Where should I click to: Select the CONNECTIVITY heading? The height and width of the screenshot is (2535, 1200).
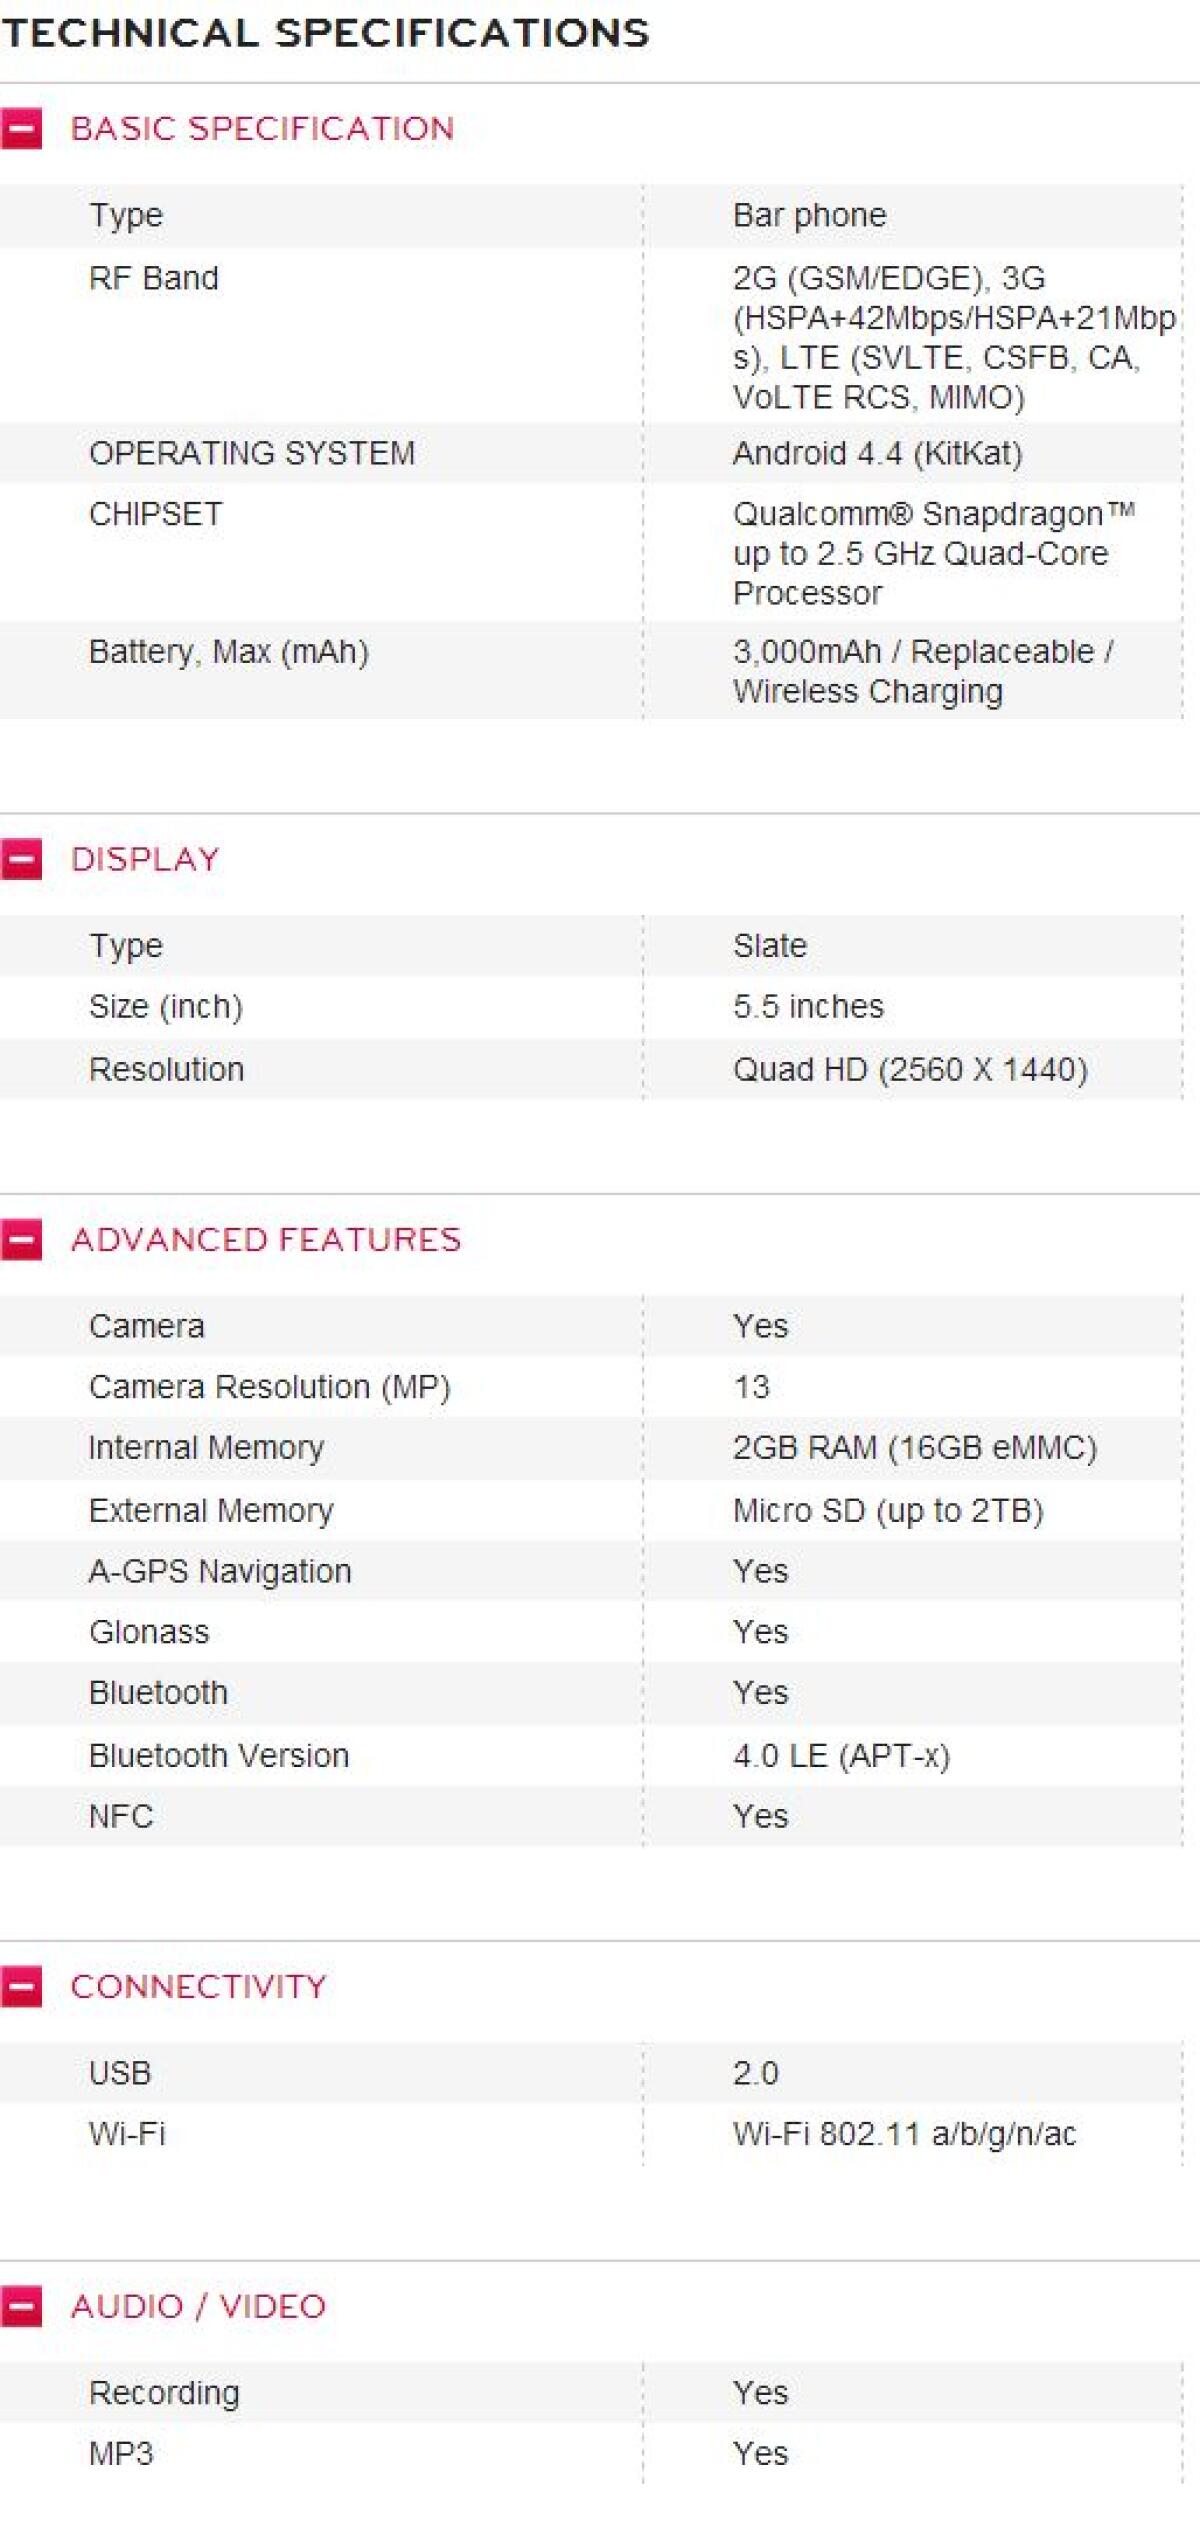(198, 1986)
